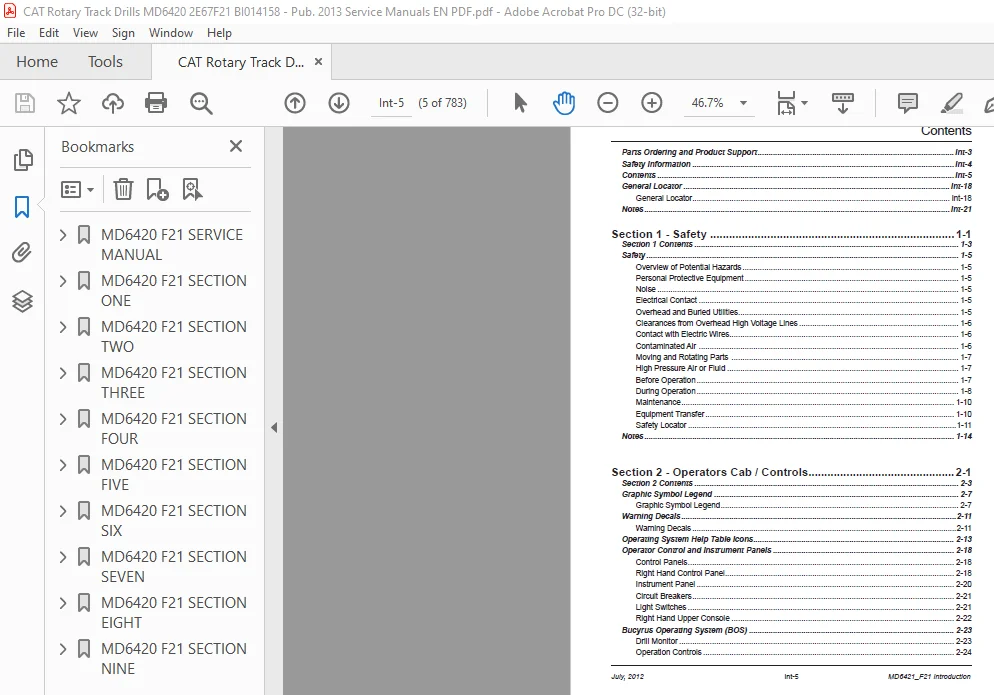
Task: Expand MD6420 F21 SECTION NINE bookmark
Action: [63, 649]
